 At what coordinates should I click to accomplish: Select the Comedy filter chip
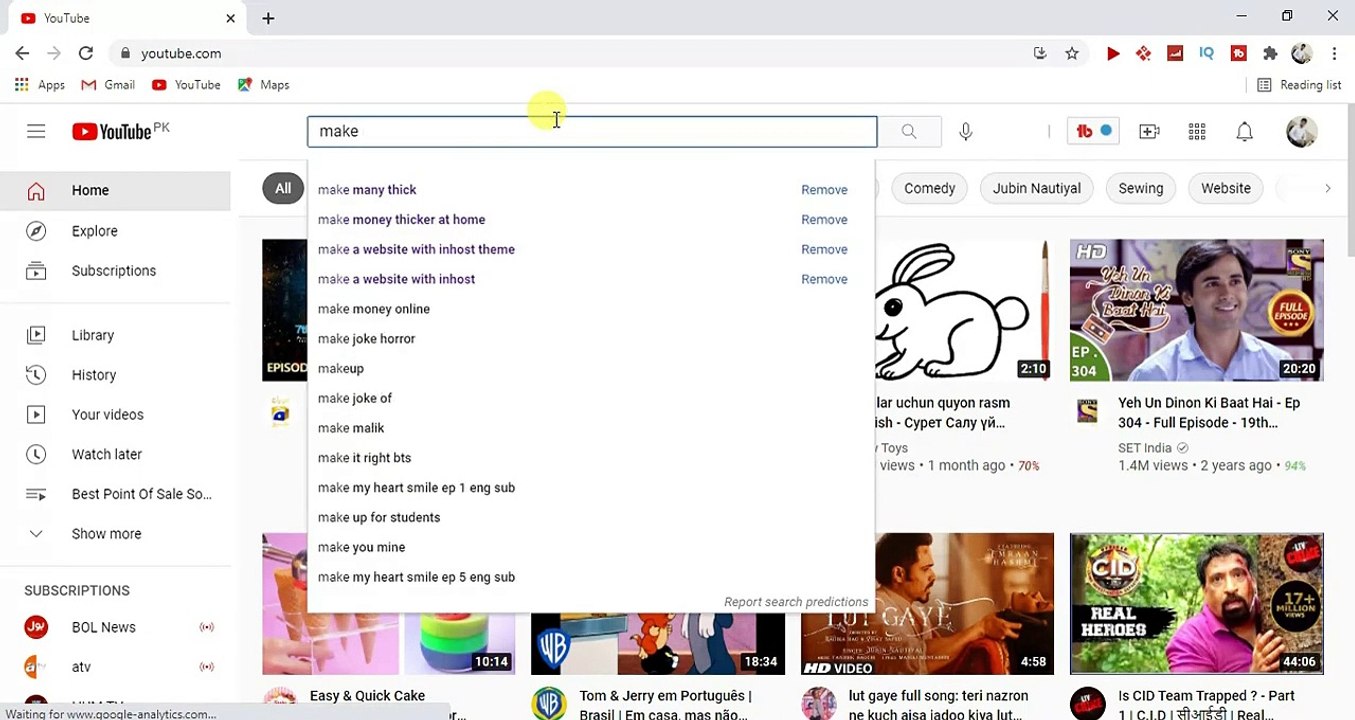tap(930, 188)
